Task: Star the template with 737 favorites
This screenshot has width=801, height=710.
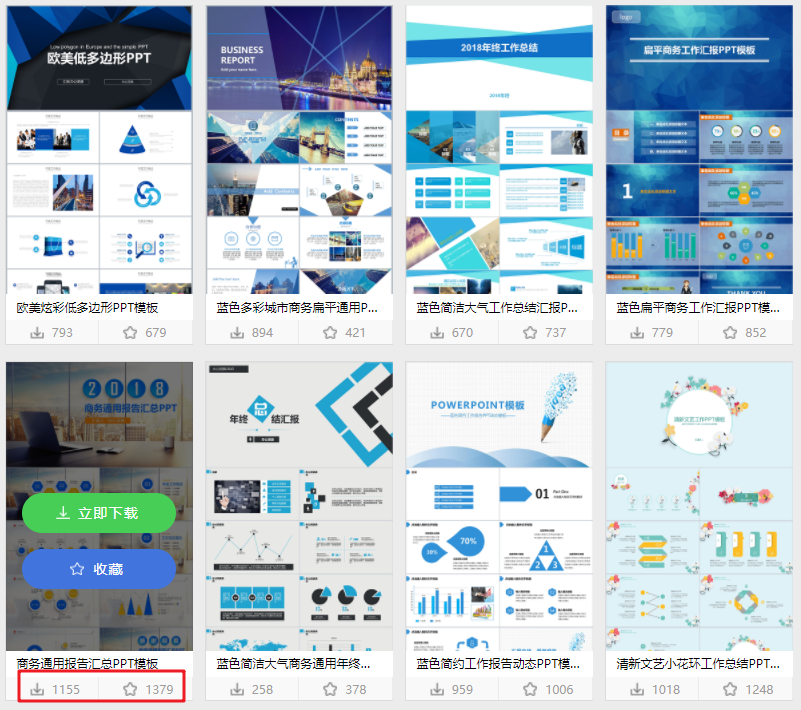Action: [530, 333]
